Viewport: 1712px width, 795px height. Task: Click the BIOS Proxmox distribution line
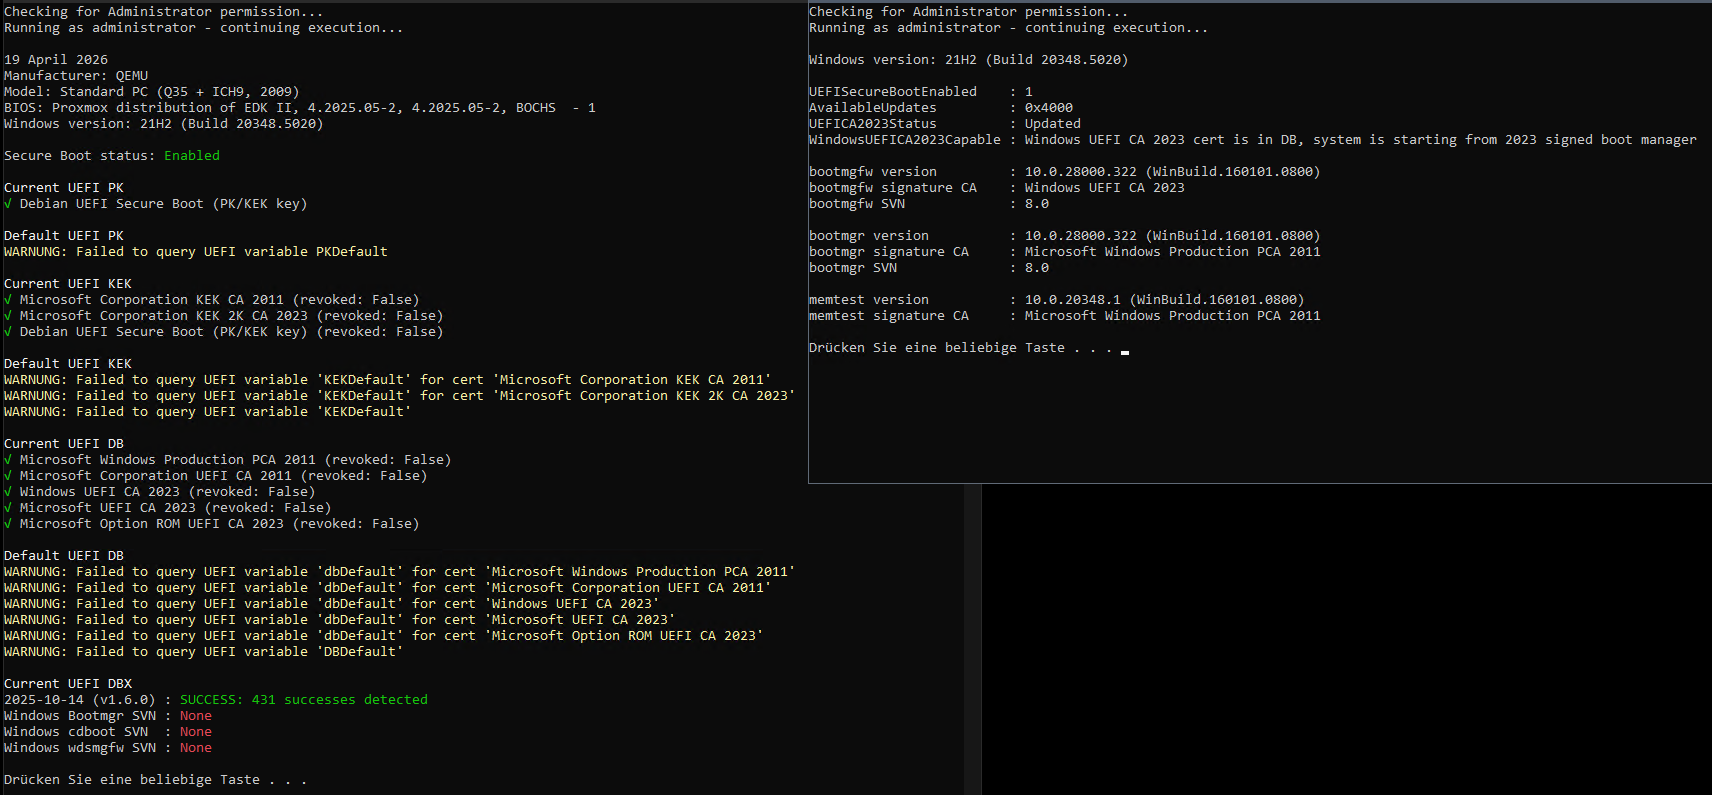point(300,108)
